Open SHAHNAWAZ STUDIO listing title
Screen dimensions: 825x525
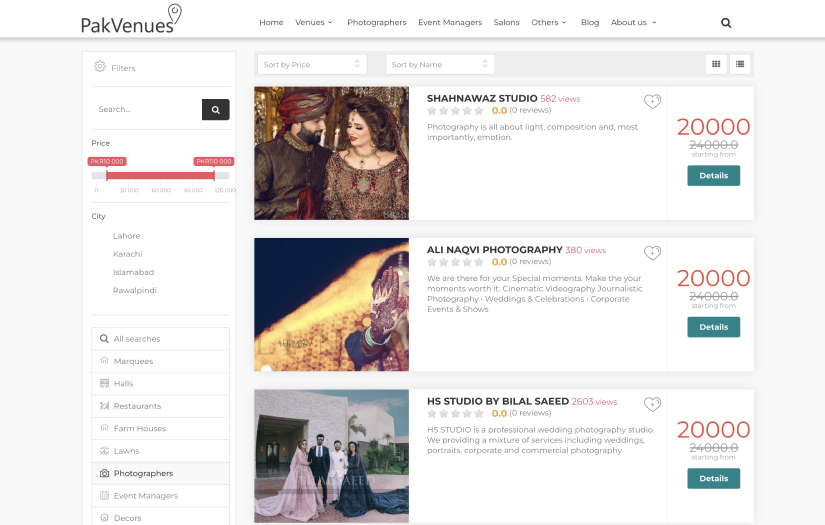(482, 98)
